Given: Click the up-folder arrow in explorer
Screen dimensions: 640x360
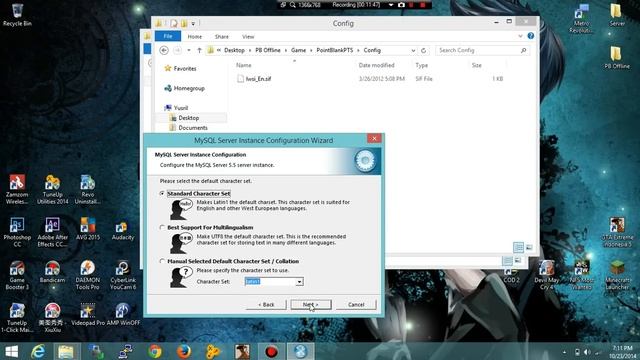Looking at the screenshot, I should (199, 50).
